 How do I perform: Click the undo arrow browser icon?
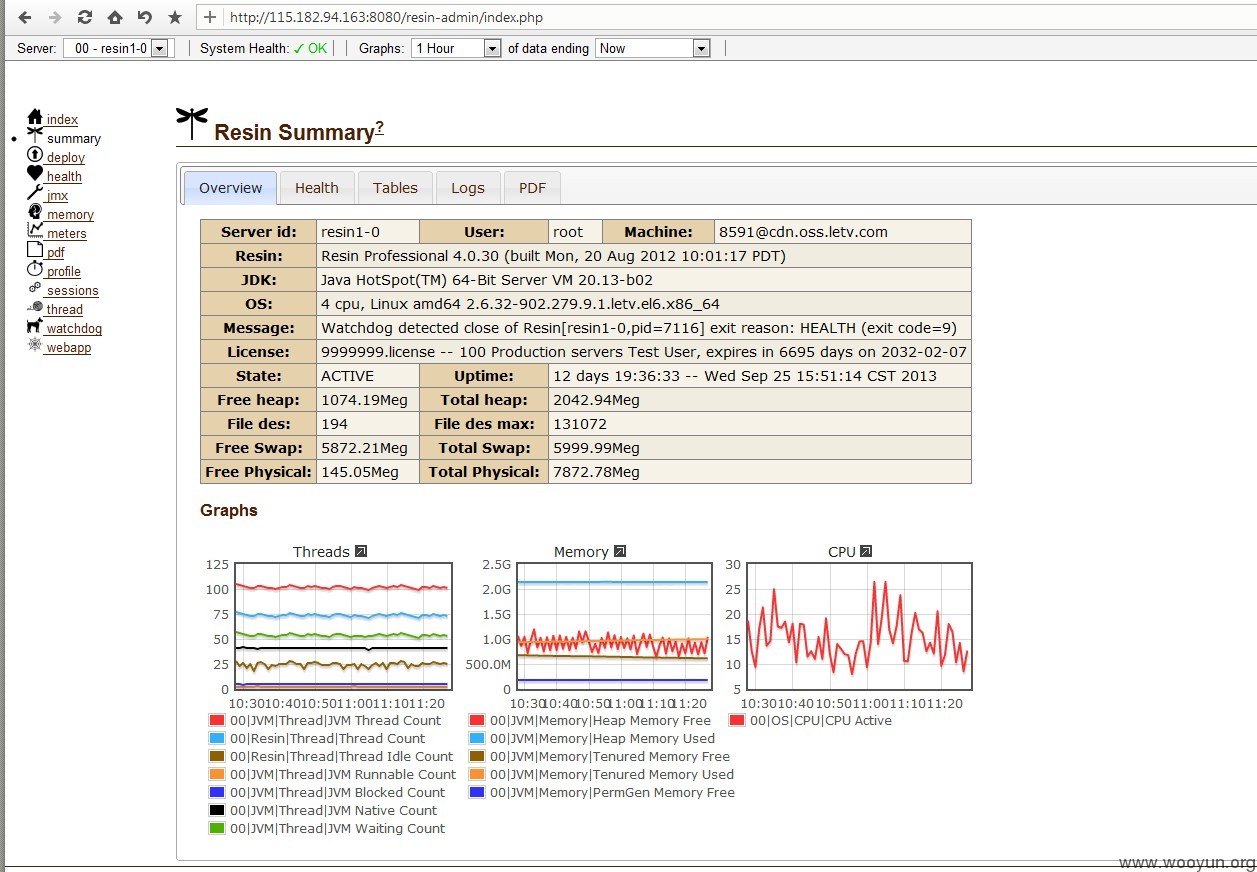(145, 17)
